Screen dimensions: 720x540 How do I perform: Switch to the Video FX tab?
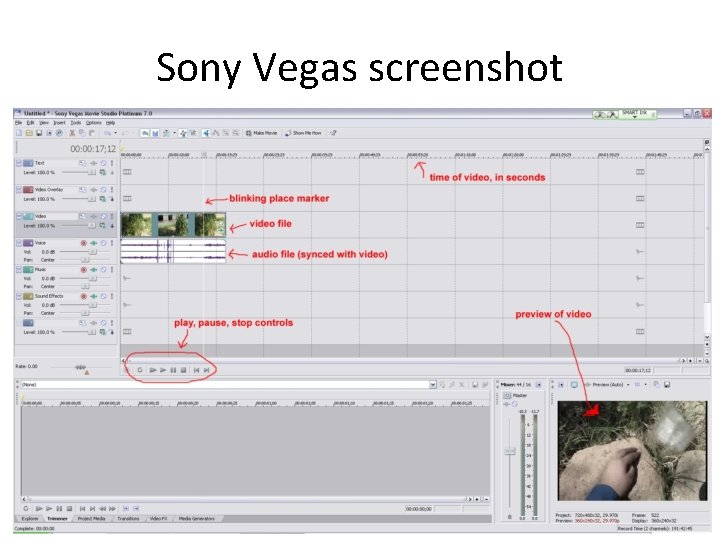[x=158, y=518]
